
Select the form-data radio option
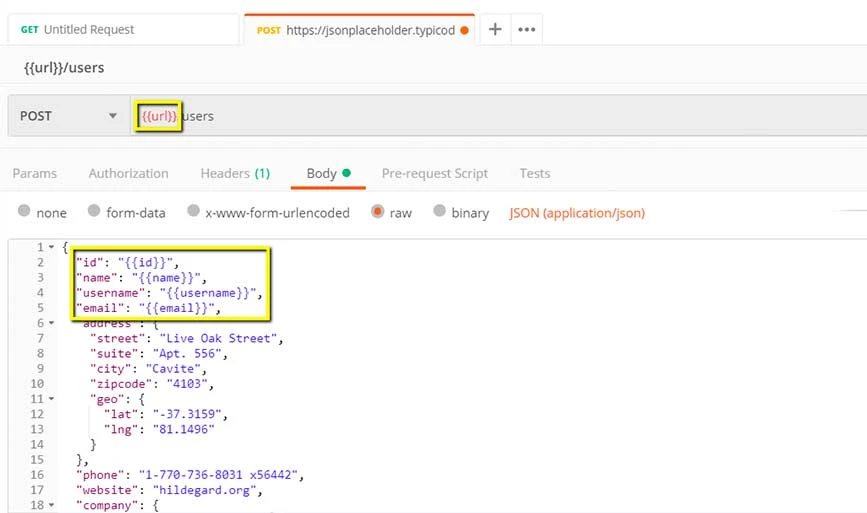click(94, 211)
